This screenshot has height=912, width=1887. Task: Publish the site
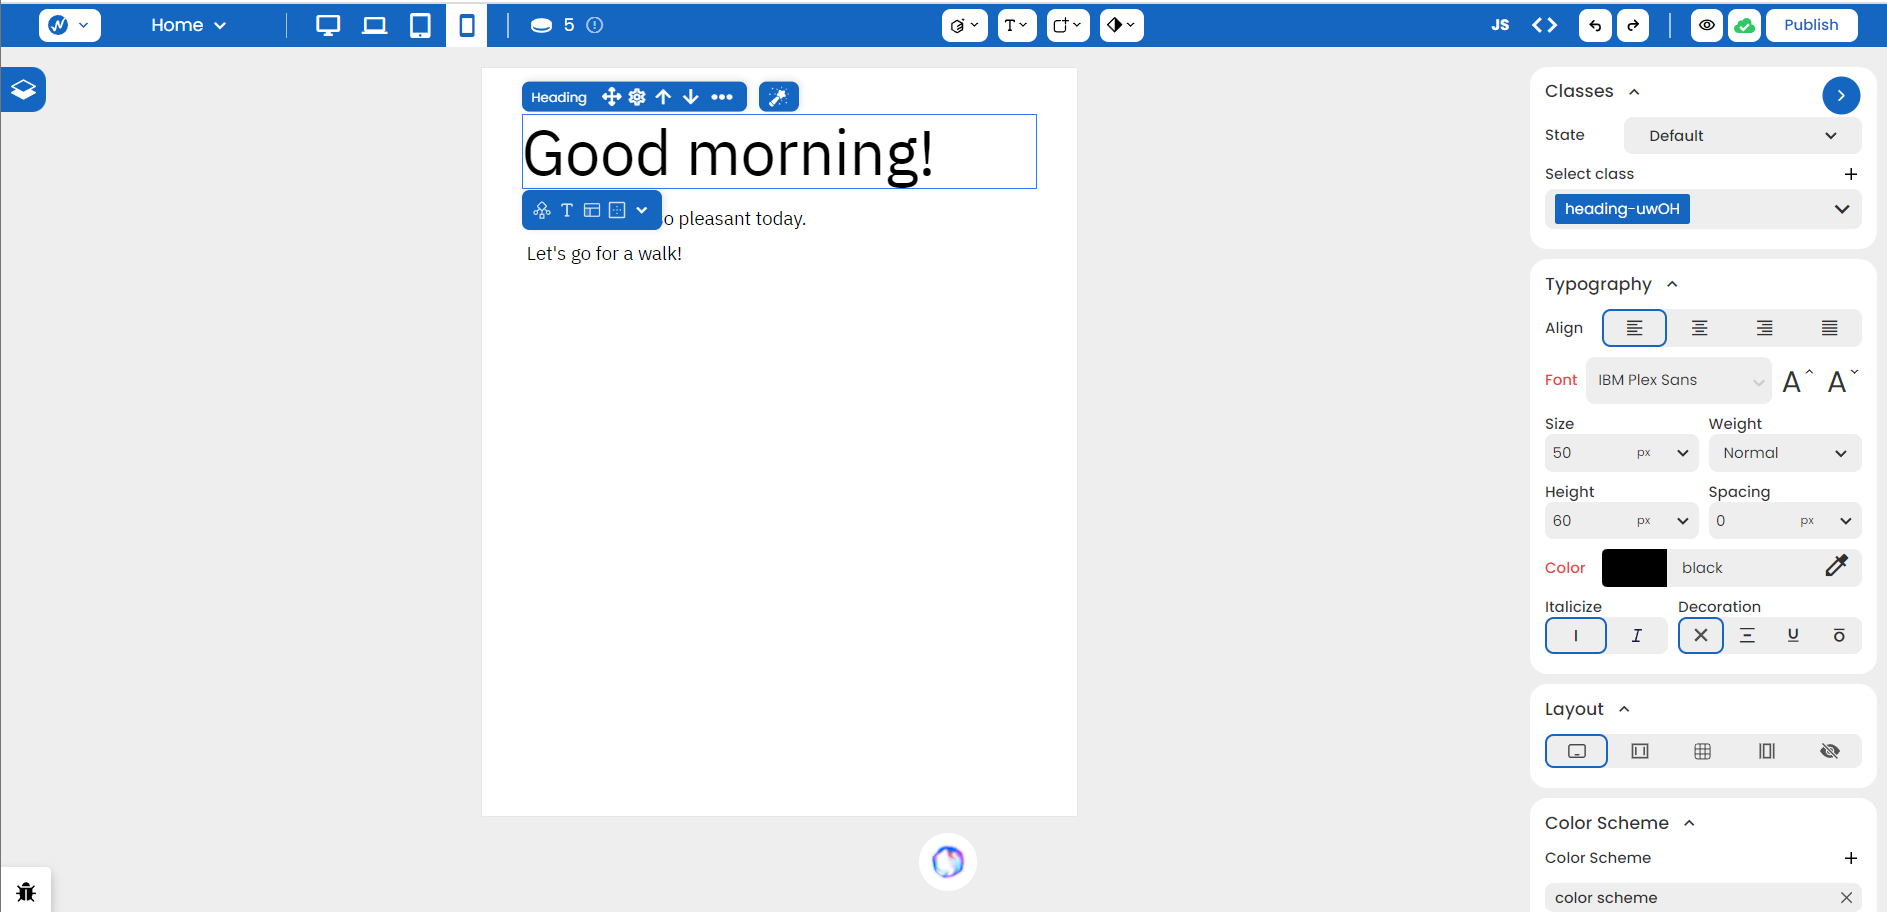click(1811, 25)
